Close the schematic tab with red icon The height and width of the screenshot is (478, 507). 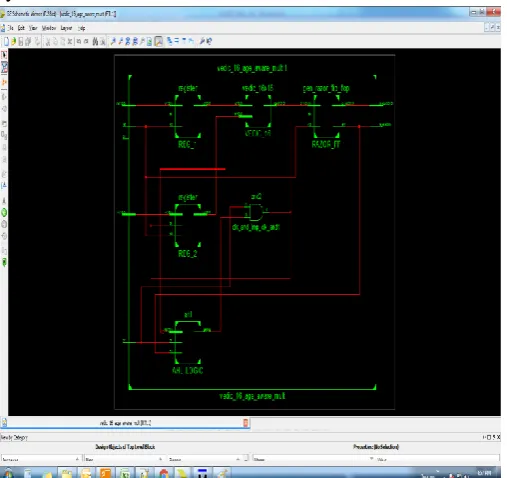pyautogui.click(x=246, y=423)
